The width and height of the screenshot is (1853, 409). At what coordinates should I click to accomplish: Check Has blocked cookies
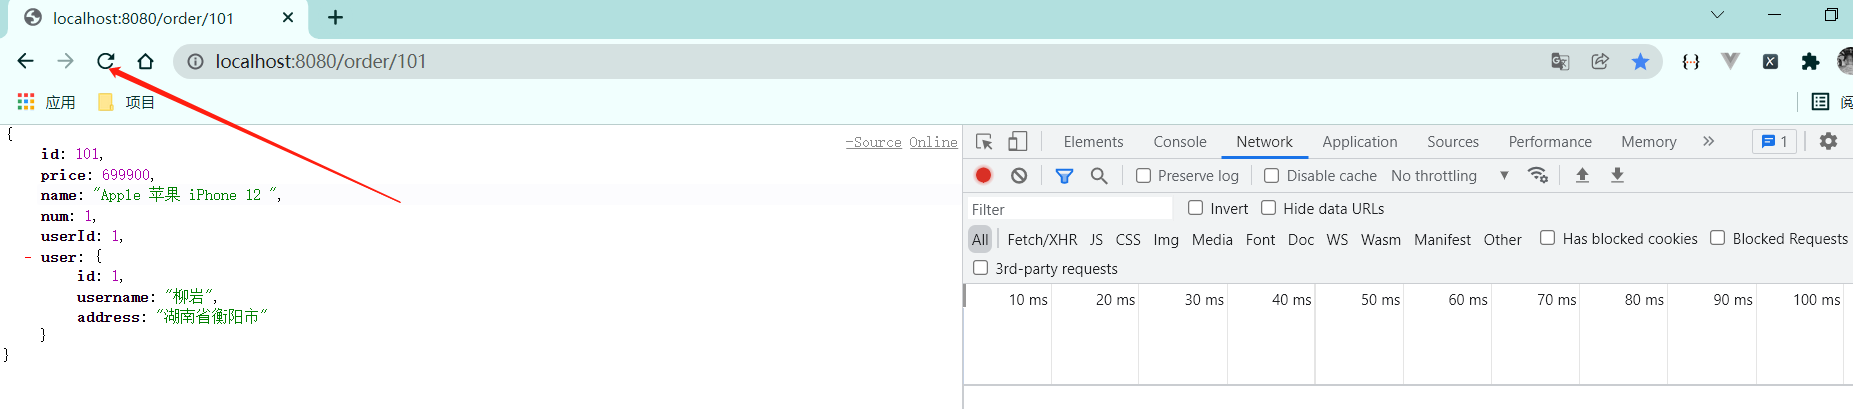[x=1548, y=238]
